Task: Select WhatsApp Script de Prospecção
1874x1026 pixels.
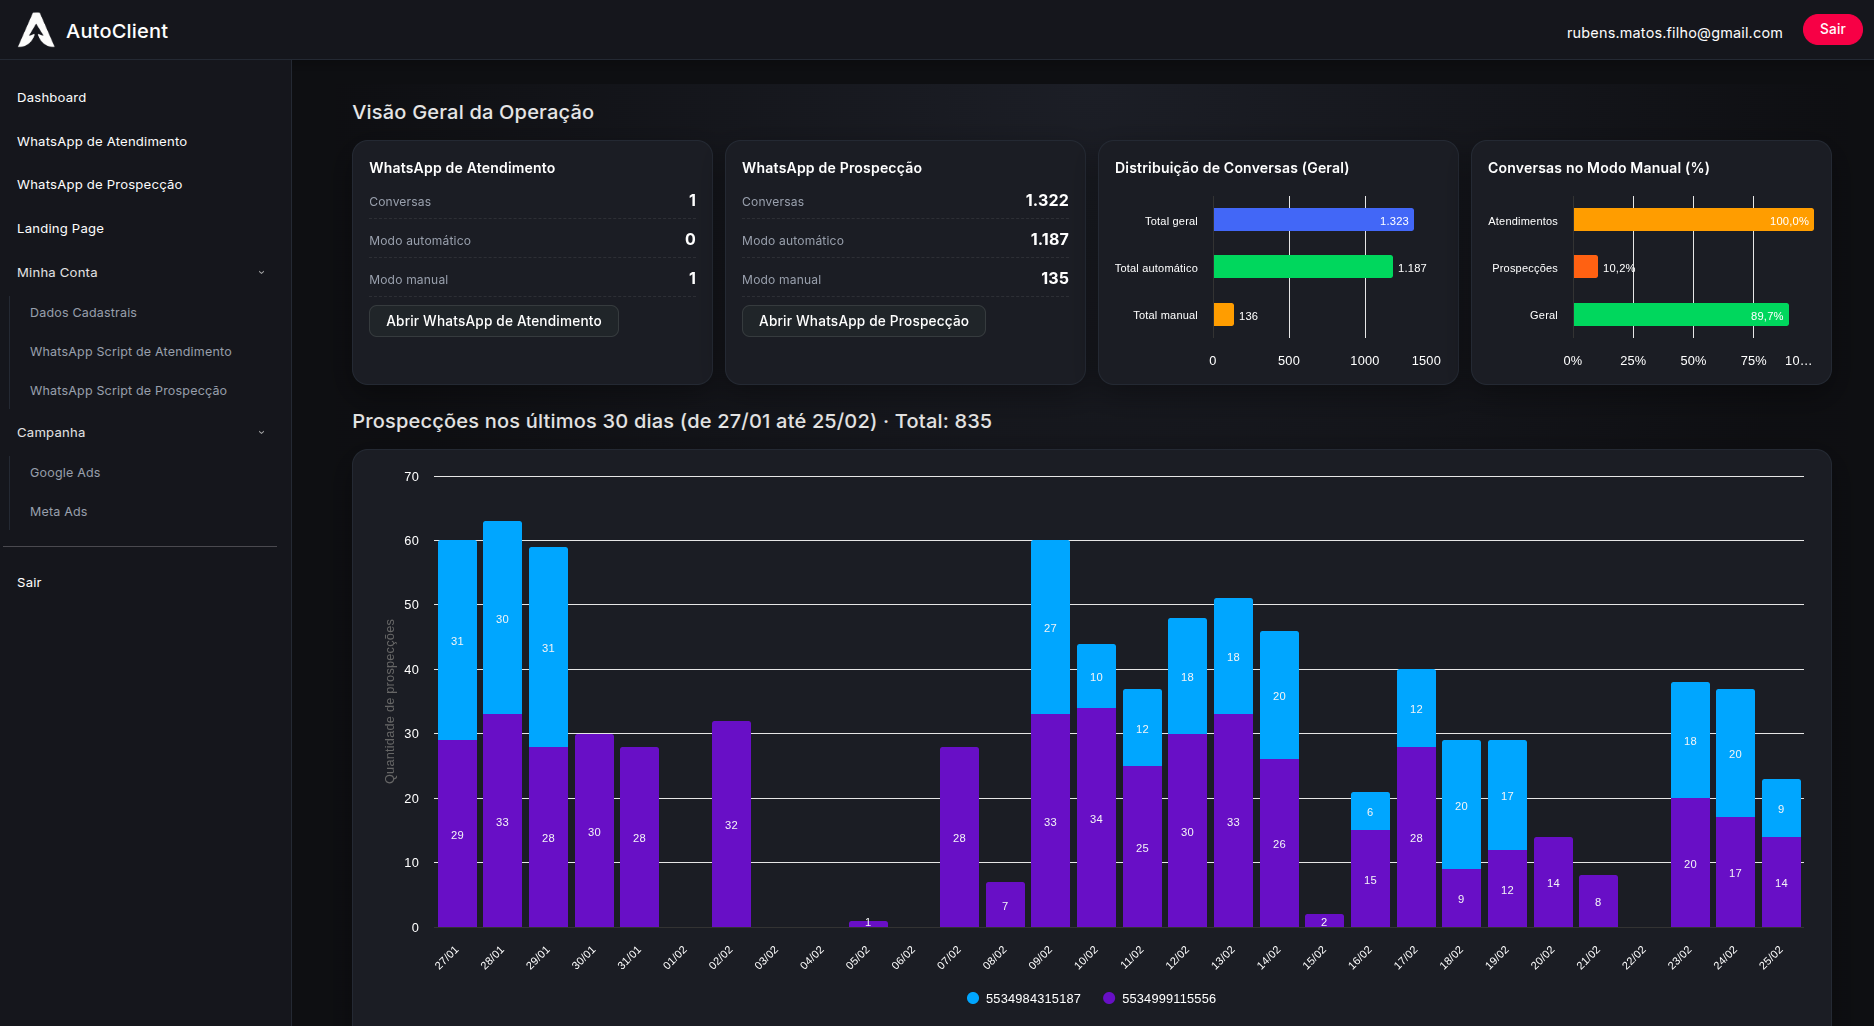Action: [x=128, y=391]
